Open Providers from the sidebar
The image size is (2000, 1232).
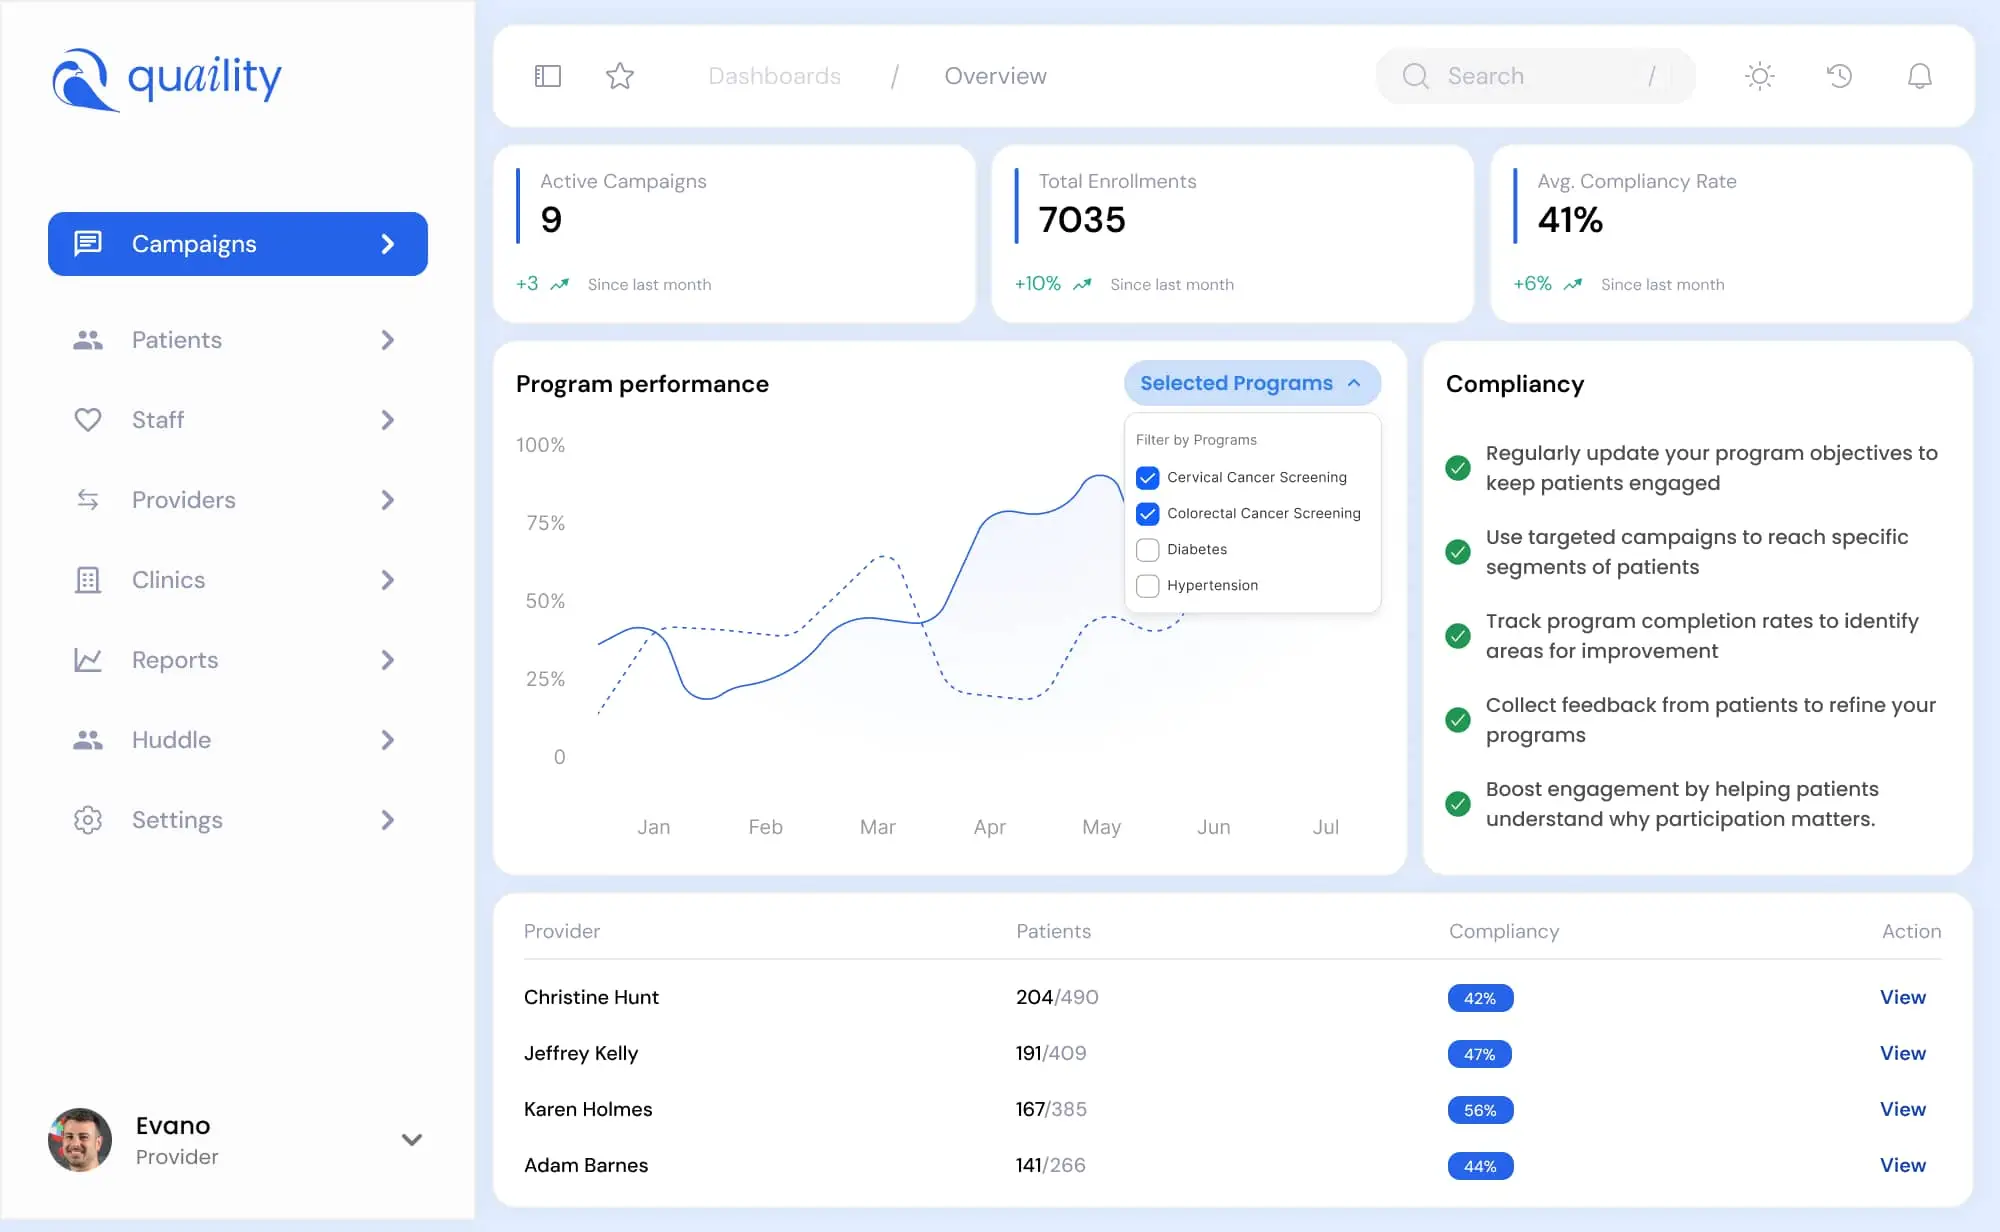182,500
